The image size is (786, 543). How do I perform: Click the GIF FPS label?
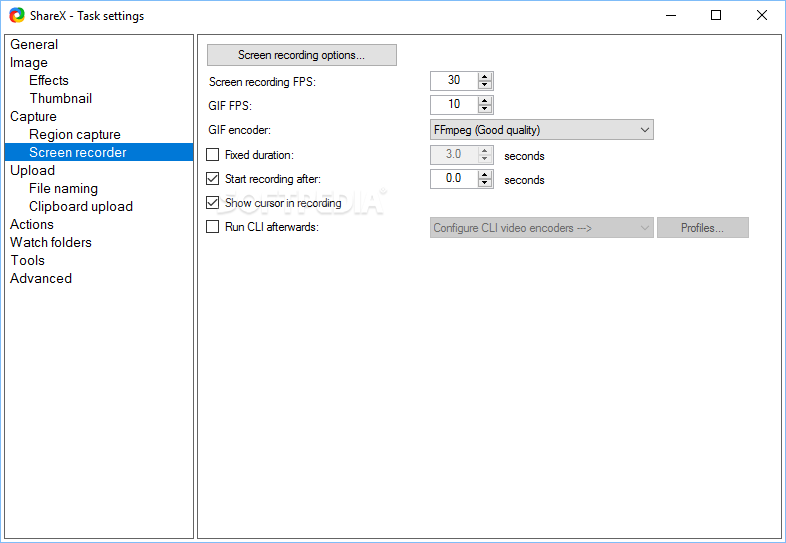(230, 106)
